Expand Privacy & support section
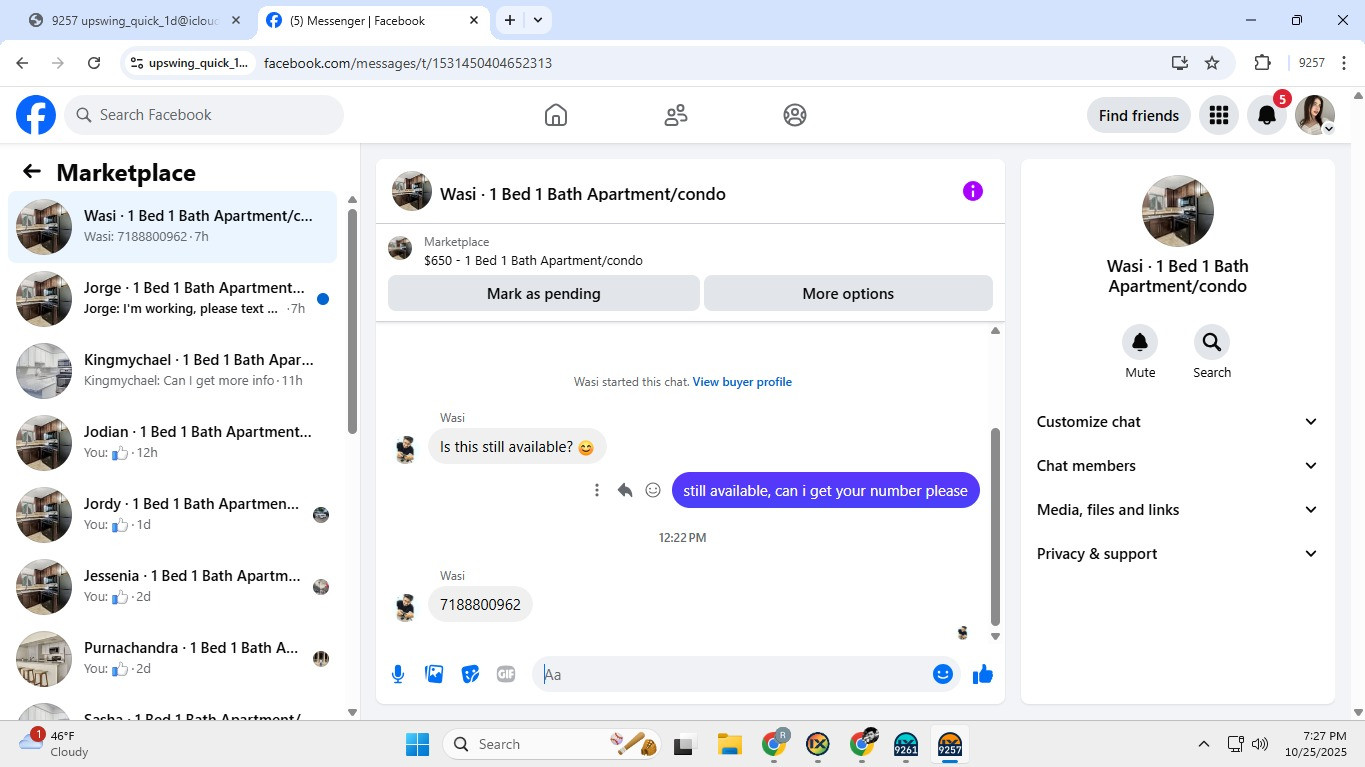1365x767 pixels. pos(1178,554)
